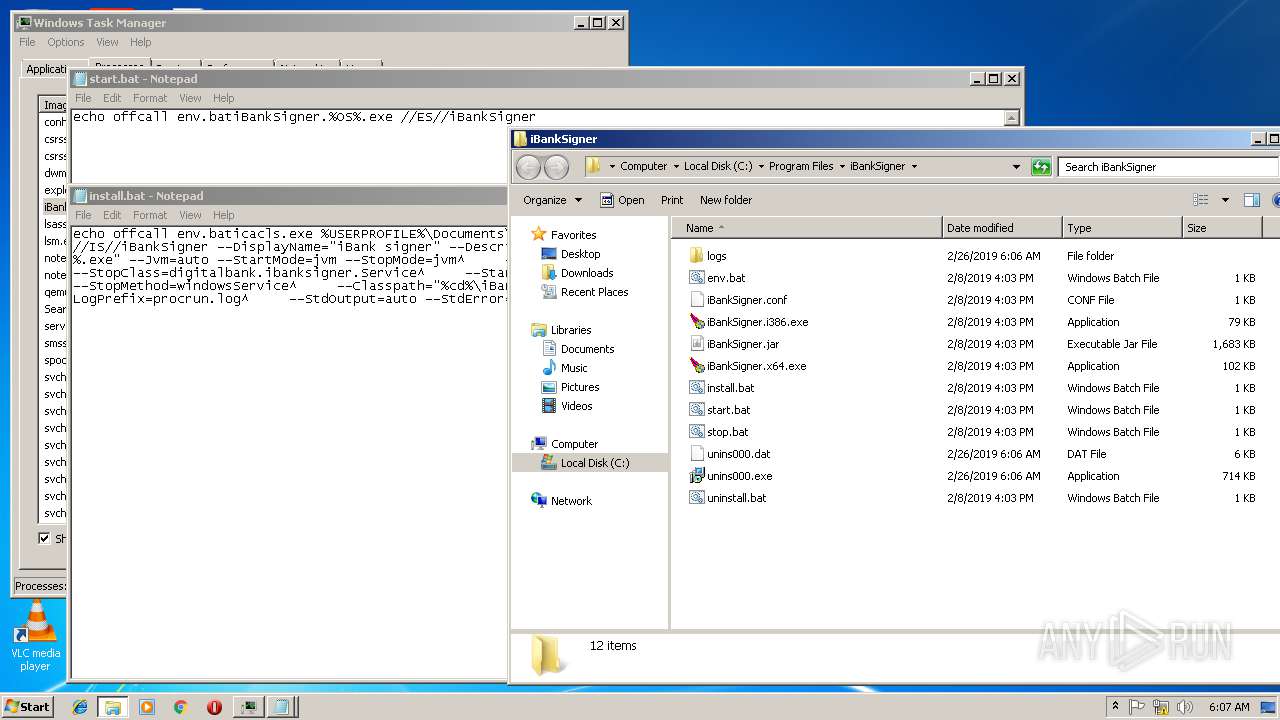The width and height of the screenshot is (1280, 720).
Task: Open Edit menu in install.bat Notepad
Action: click(112, 215)
